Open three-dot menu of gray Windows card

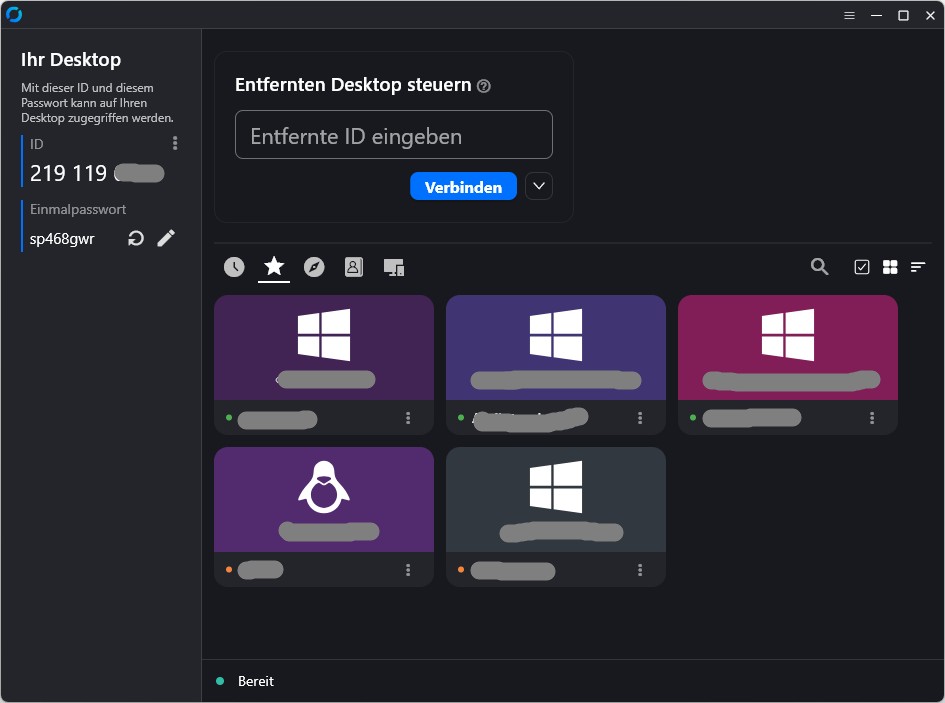pos(640,570)
